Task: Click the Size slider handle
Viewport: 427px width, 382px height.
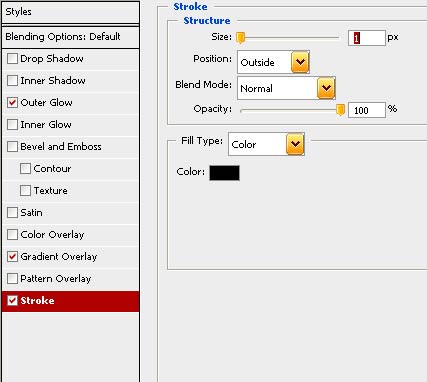Action: pyautogui.click(x=241, y=38)
